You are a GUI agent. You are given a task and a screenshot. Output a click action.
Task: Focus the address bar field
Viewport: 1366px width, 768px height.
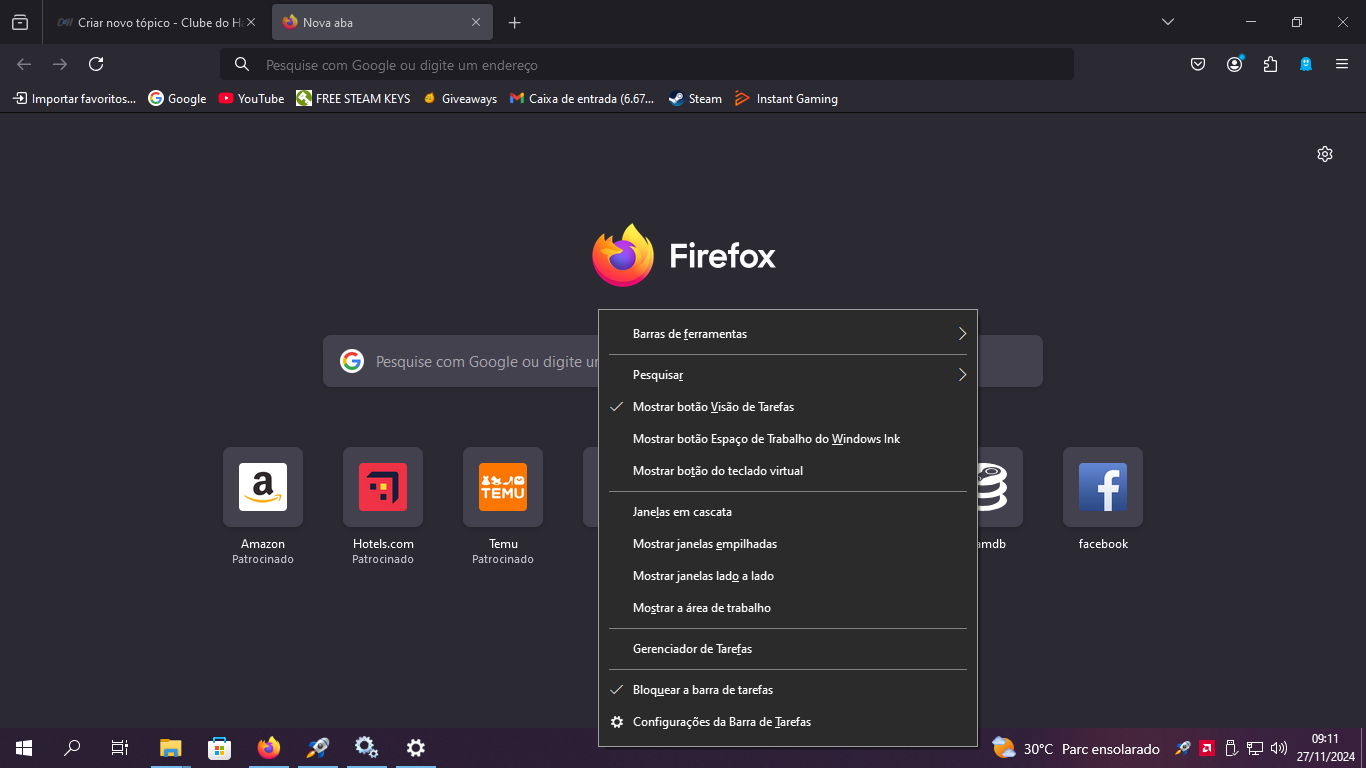(x=647, y=64)
